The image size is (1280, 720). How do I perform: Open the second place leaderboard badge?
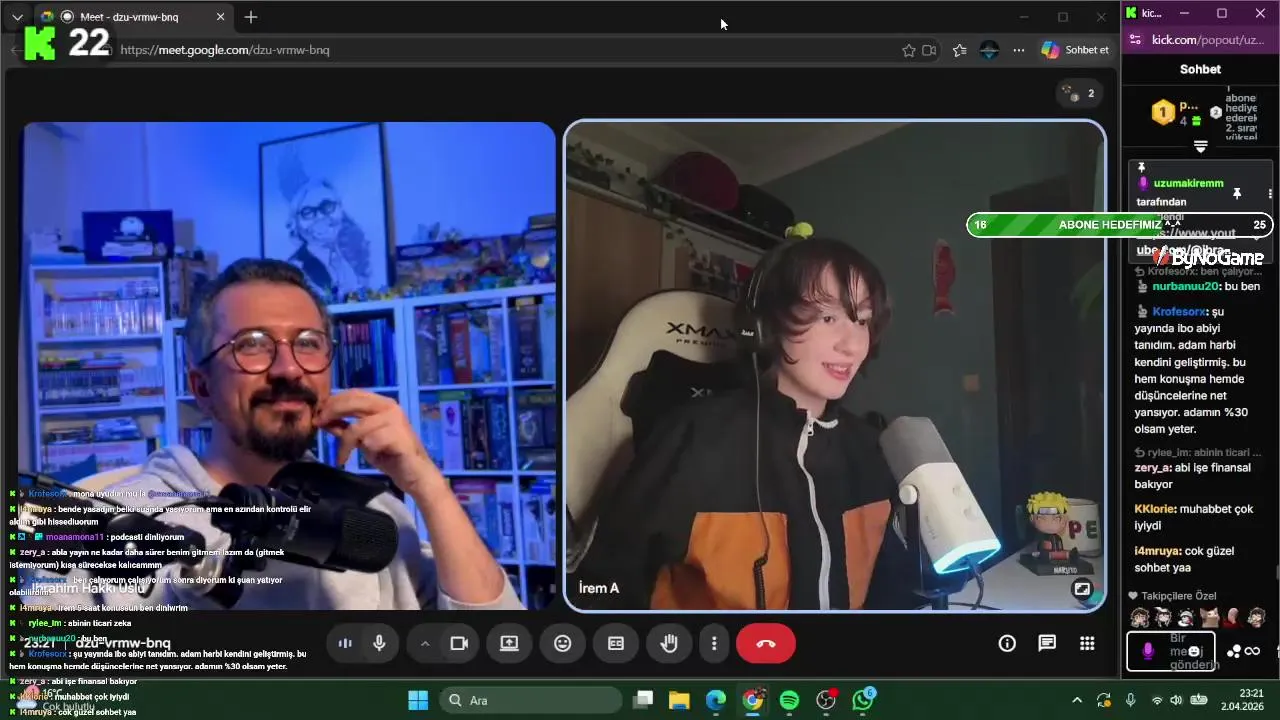[1215, 113]
